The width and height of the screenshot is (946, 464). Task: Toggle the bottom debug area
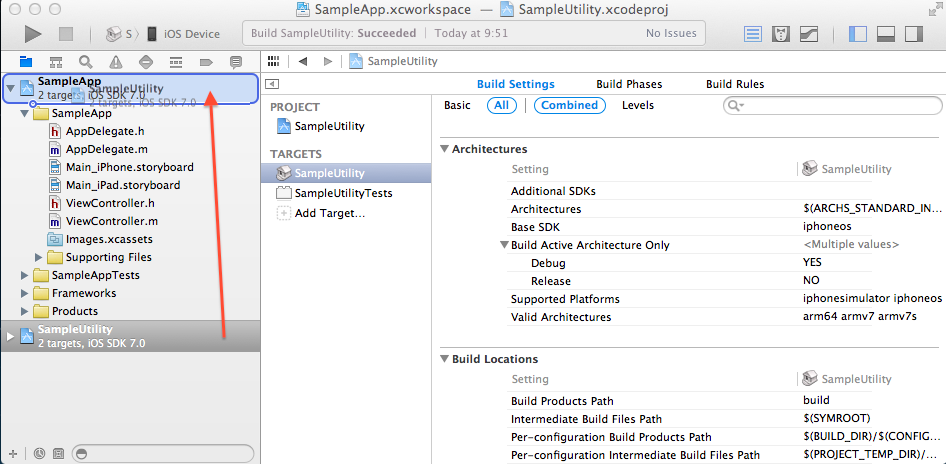[x=884, y=33]
